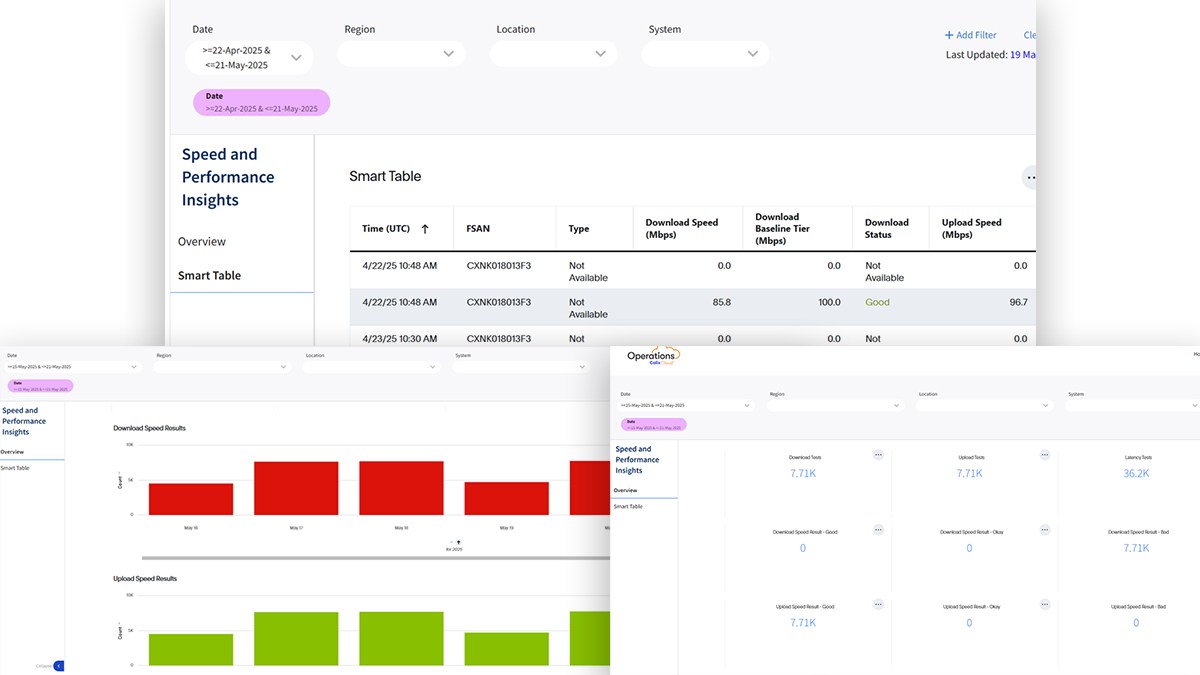This screenshot has width=1200, height=675.
Task: Click the blue Collapse sidebar arrow button
Action: coord(59,665)
